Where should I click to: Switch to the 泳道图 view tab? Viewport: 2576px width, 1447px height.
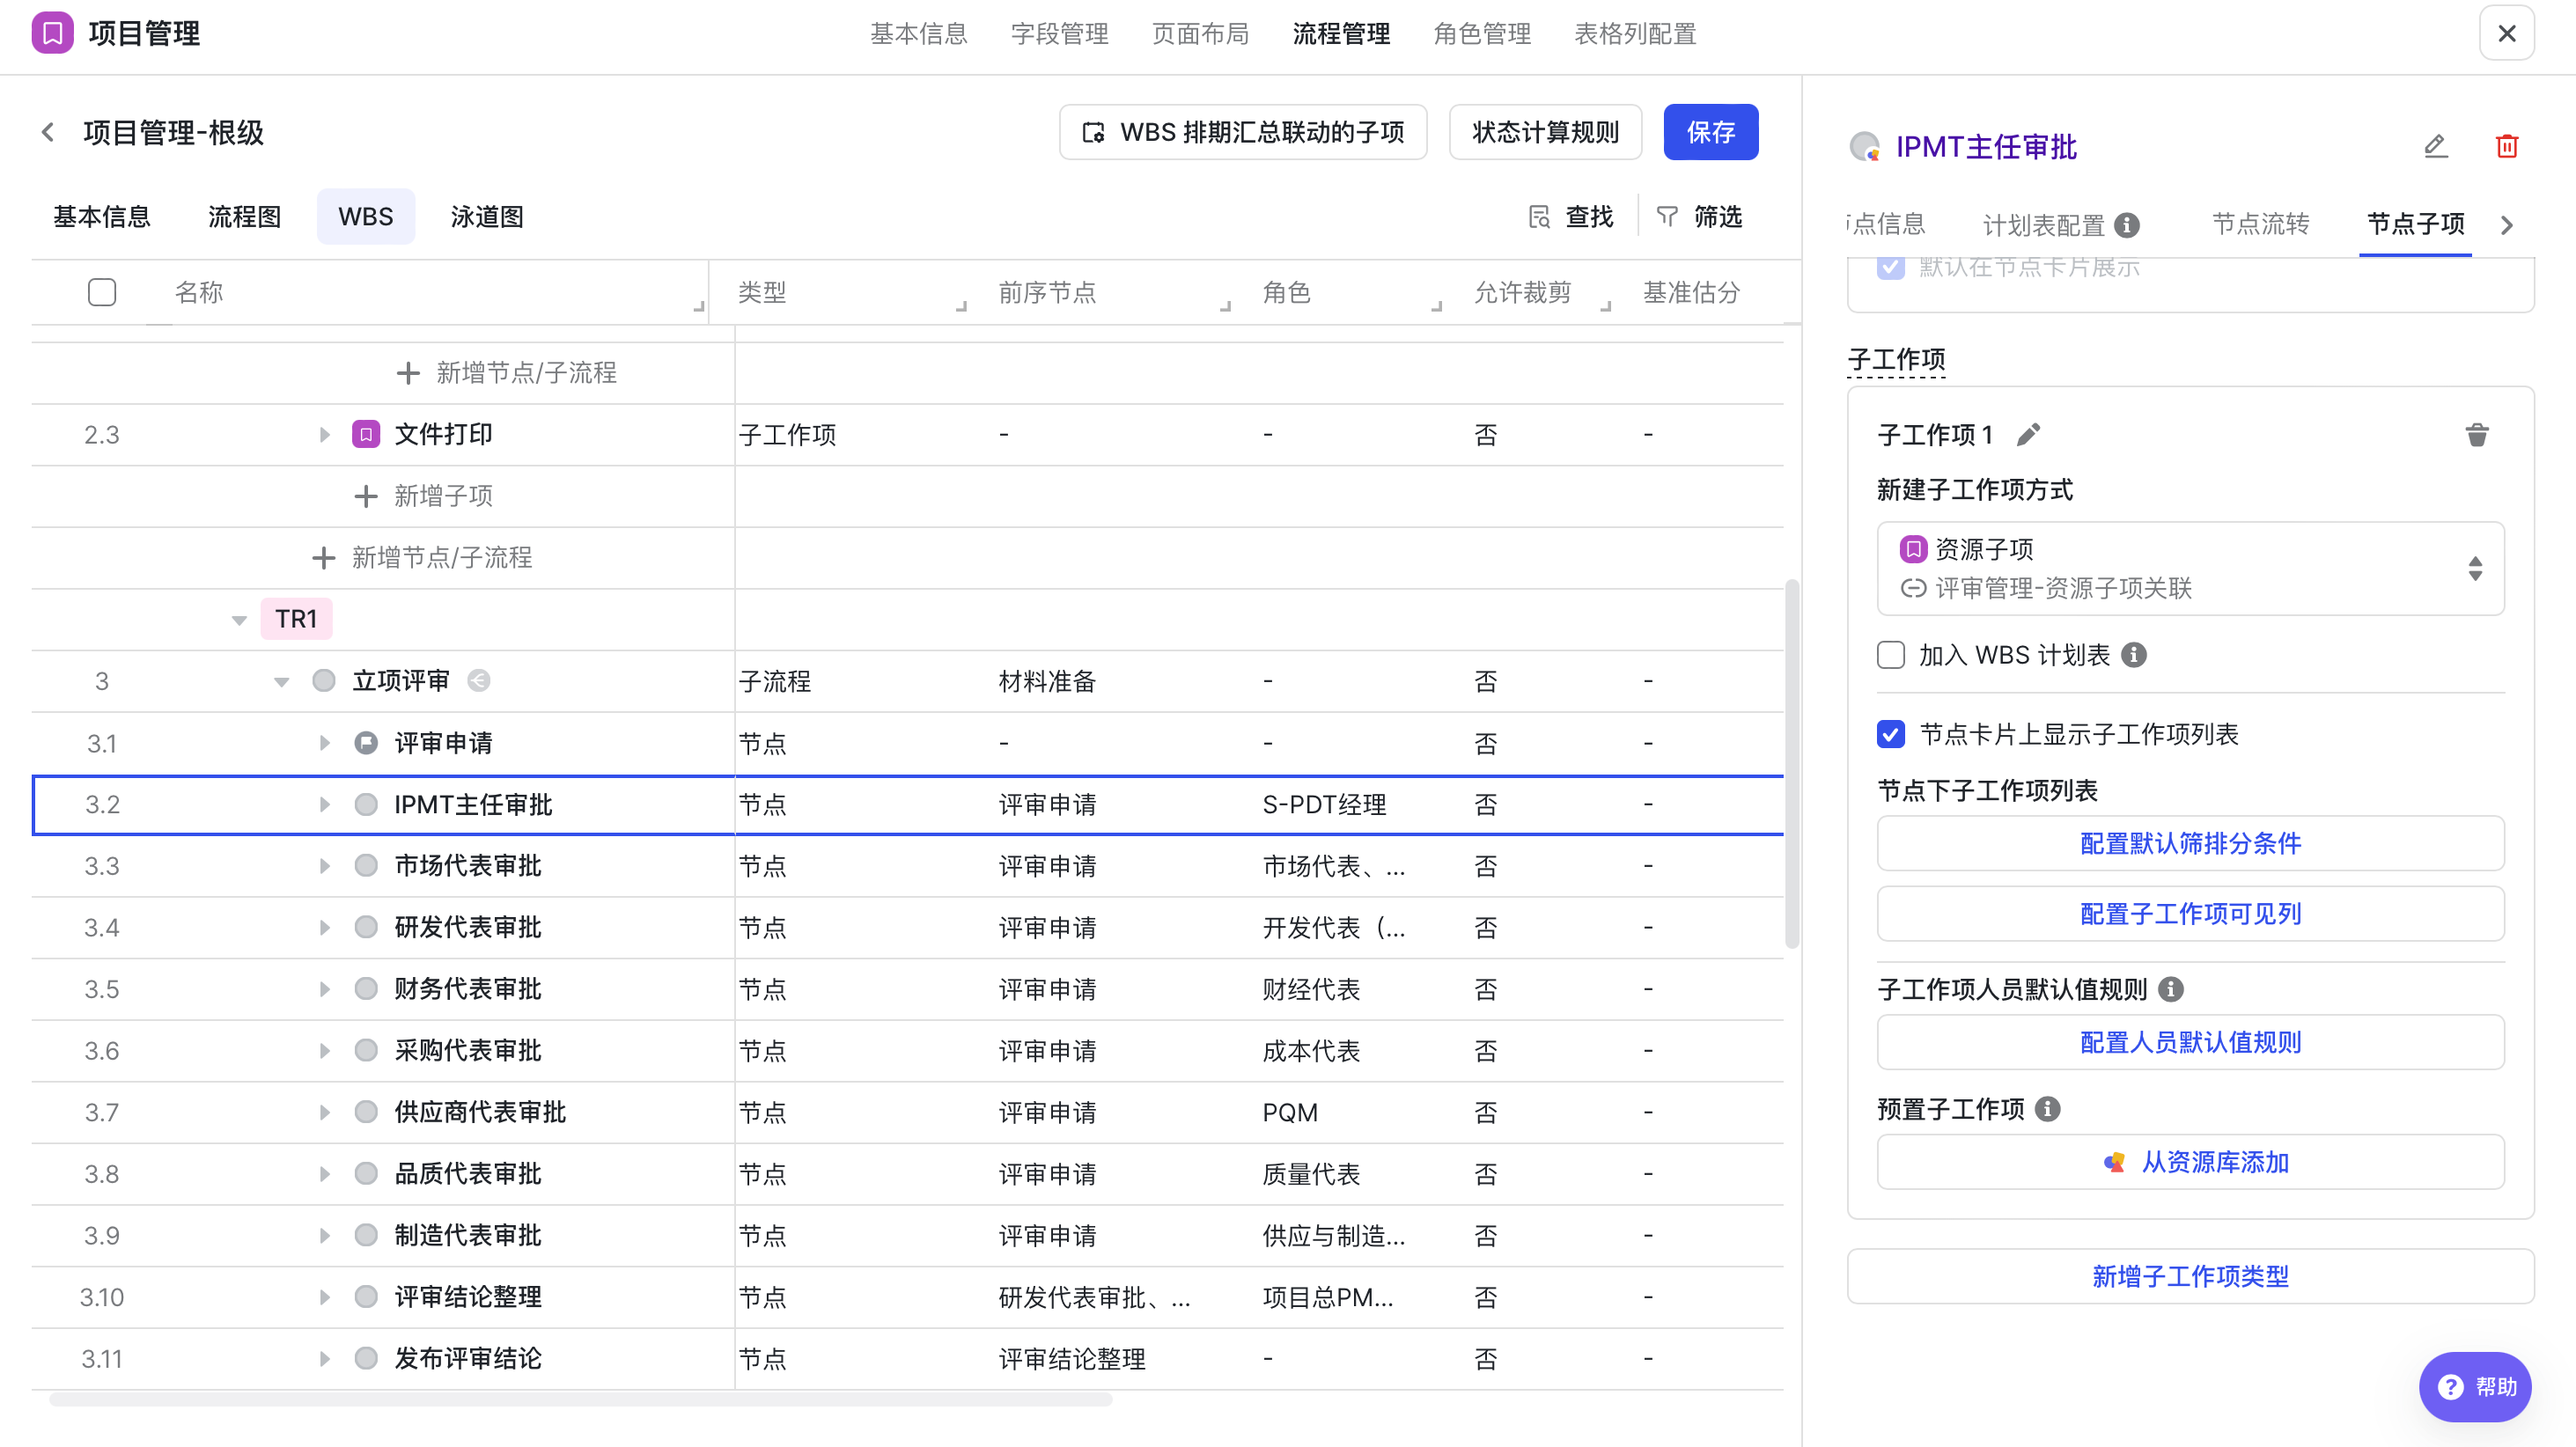pos(487,217)
